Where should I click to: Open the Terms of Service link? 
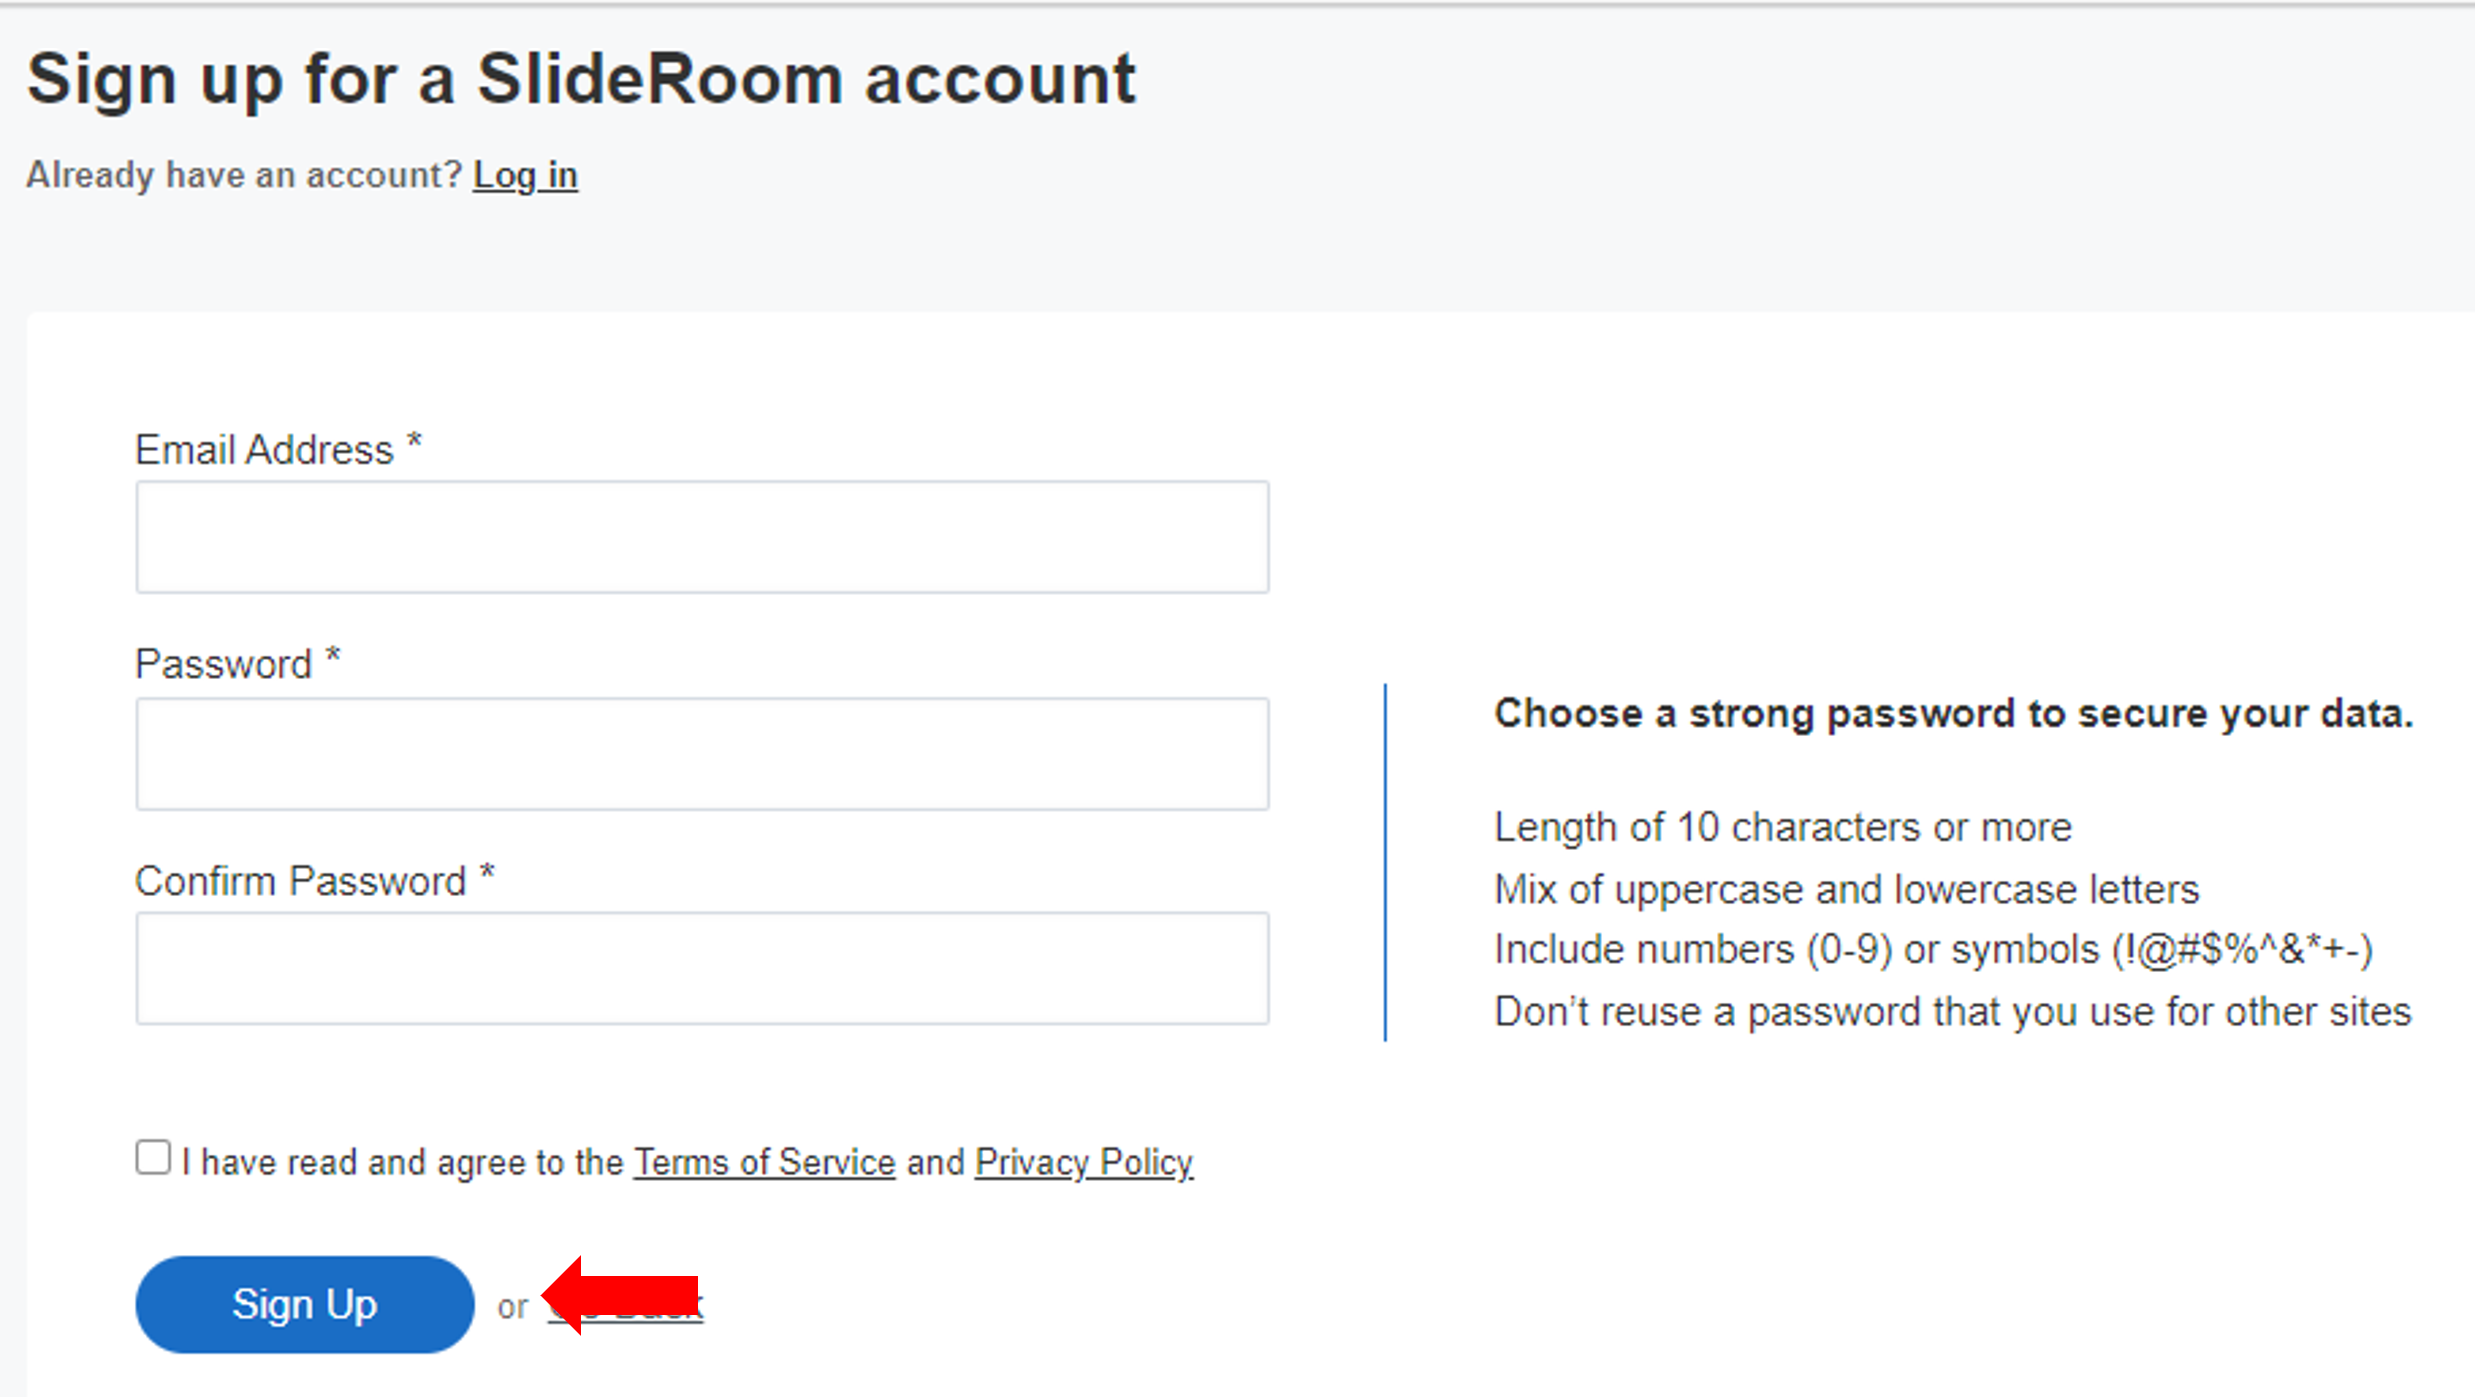pyautogui.click(x=764, y=1162)
